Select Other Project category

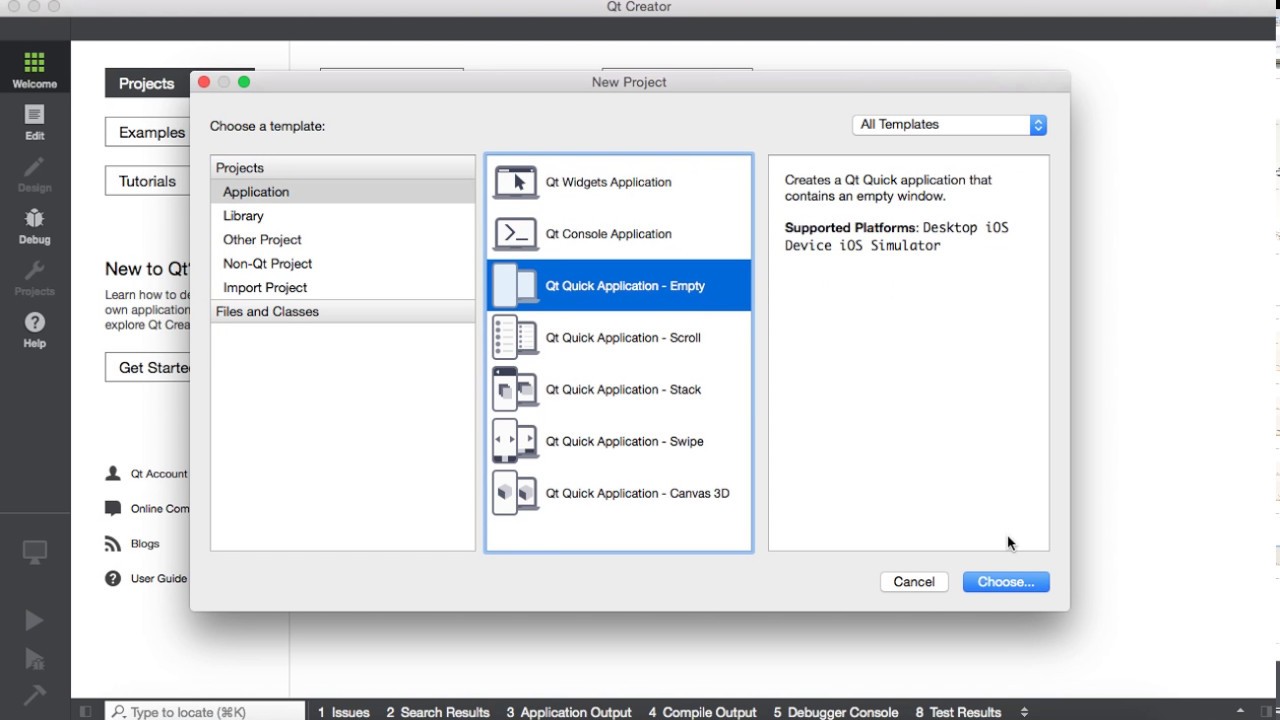click(343, 240)
